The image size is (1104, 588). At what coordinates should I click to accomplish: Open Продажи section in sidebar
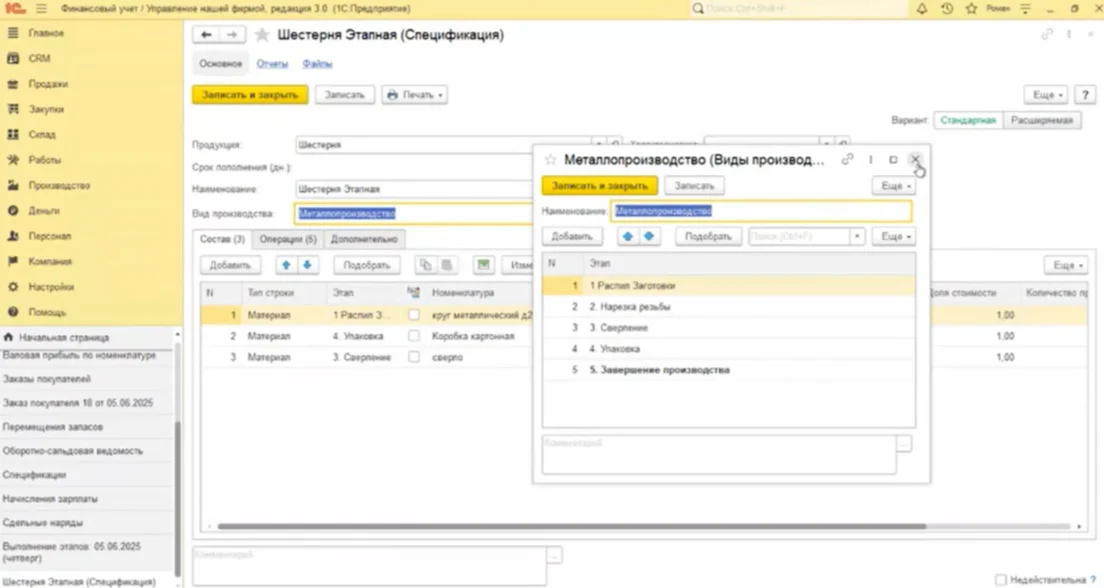[48, 84]
